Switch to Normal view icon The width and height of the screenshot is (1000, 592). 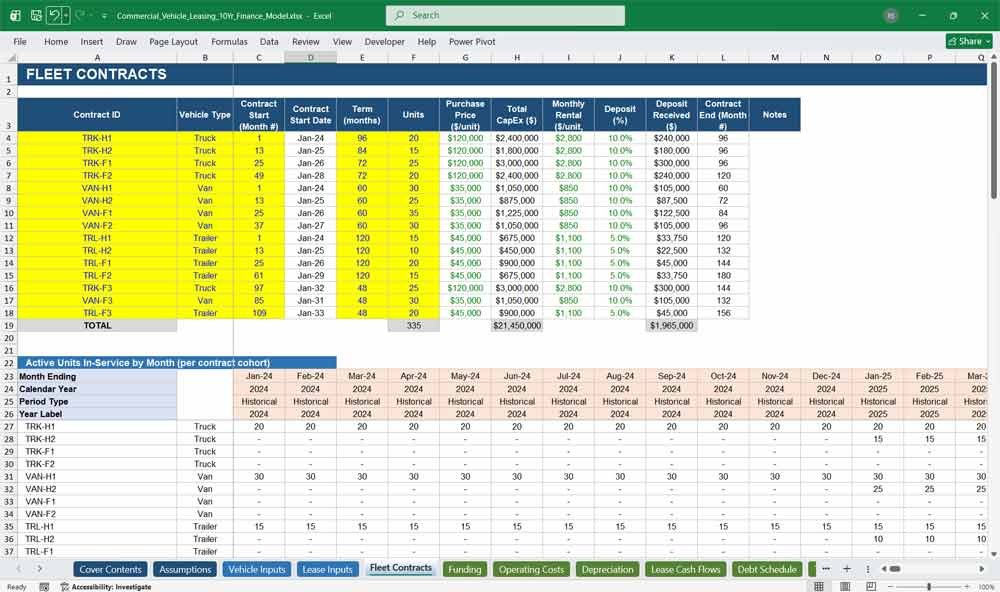click(819, 586)
